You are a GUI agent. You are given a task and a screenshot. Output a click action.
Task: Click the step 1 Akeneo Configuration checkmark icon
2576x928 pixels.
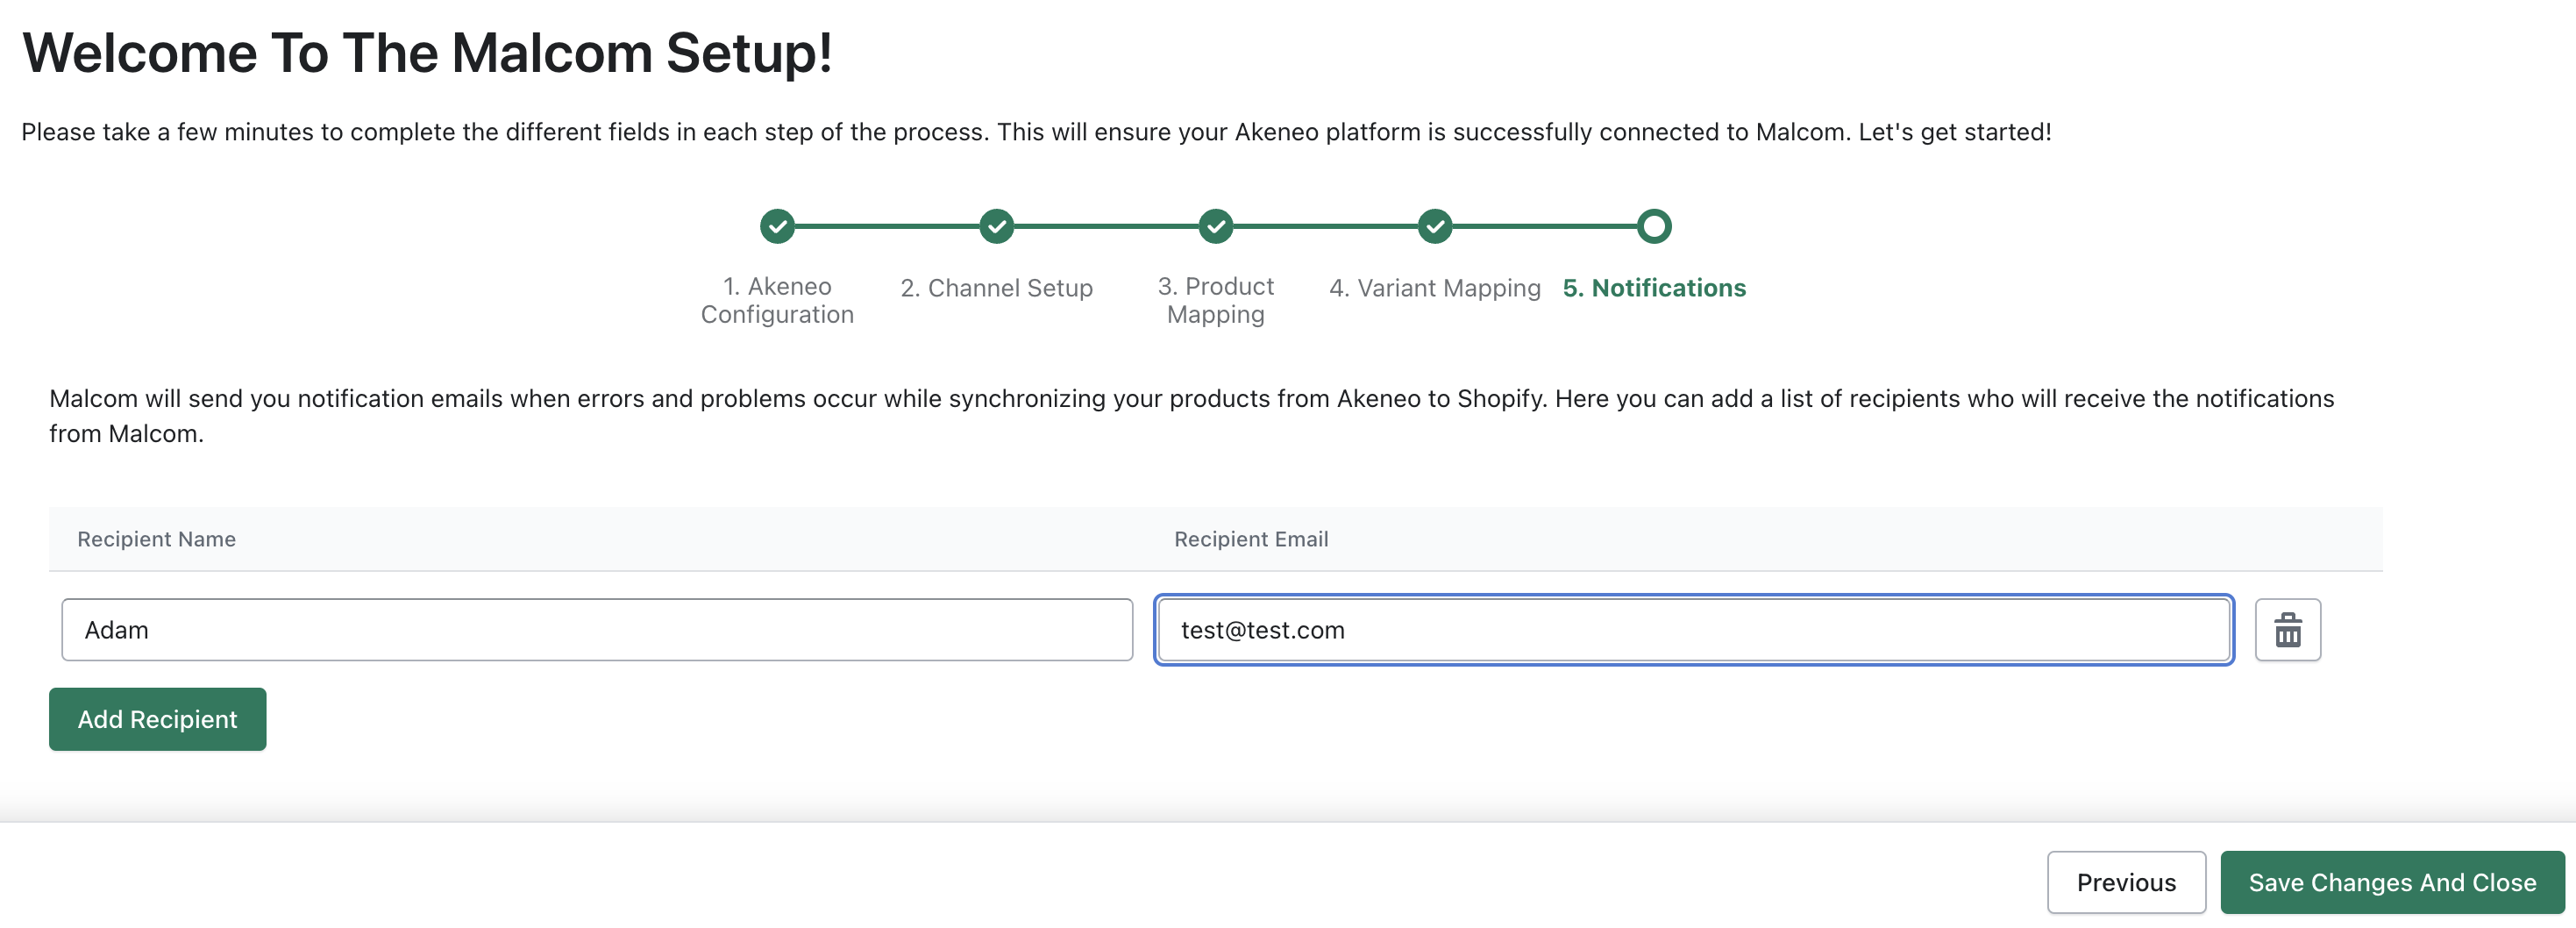point(778,226)
